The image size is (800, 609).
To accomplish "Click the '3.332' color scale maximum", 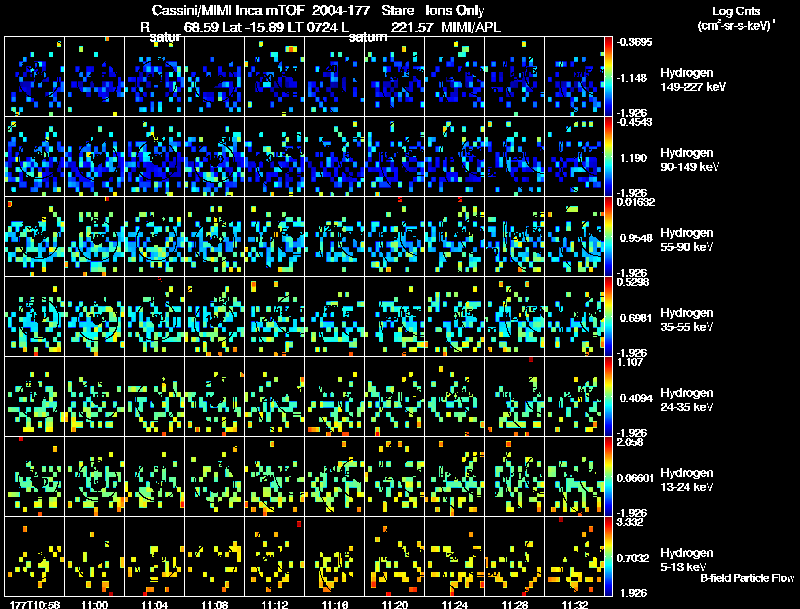I will pyautogui.click(x=630, y=522).
